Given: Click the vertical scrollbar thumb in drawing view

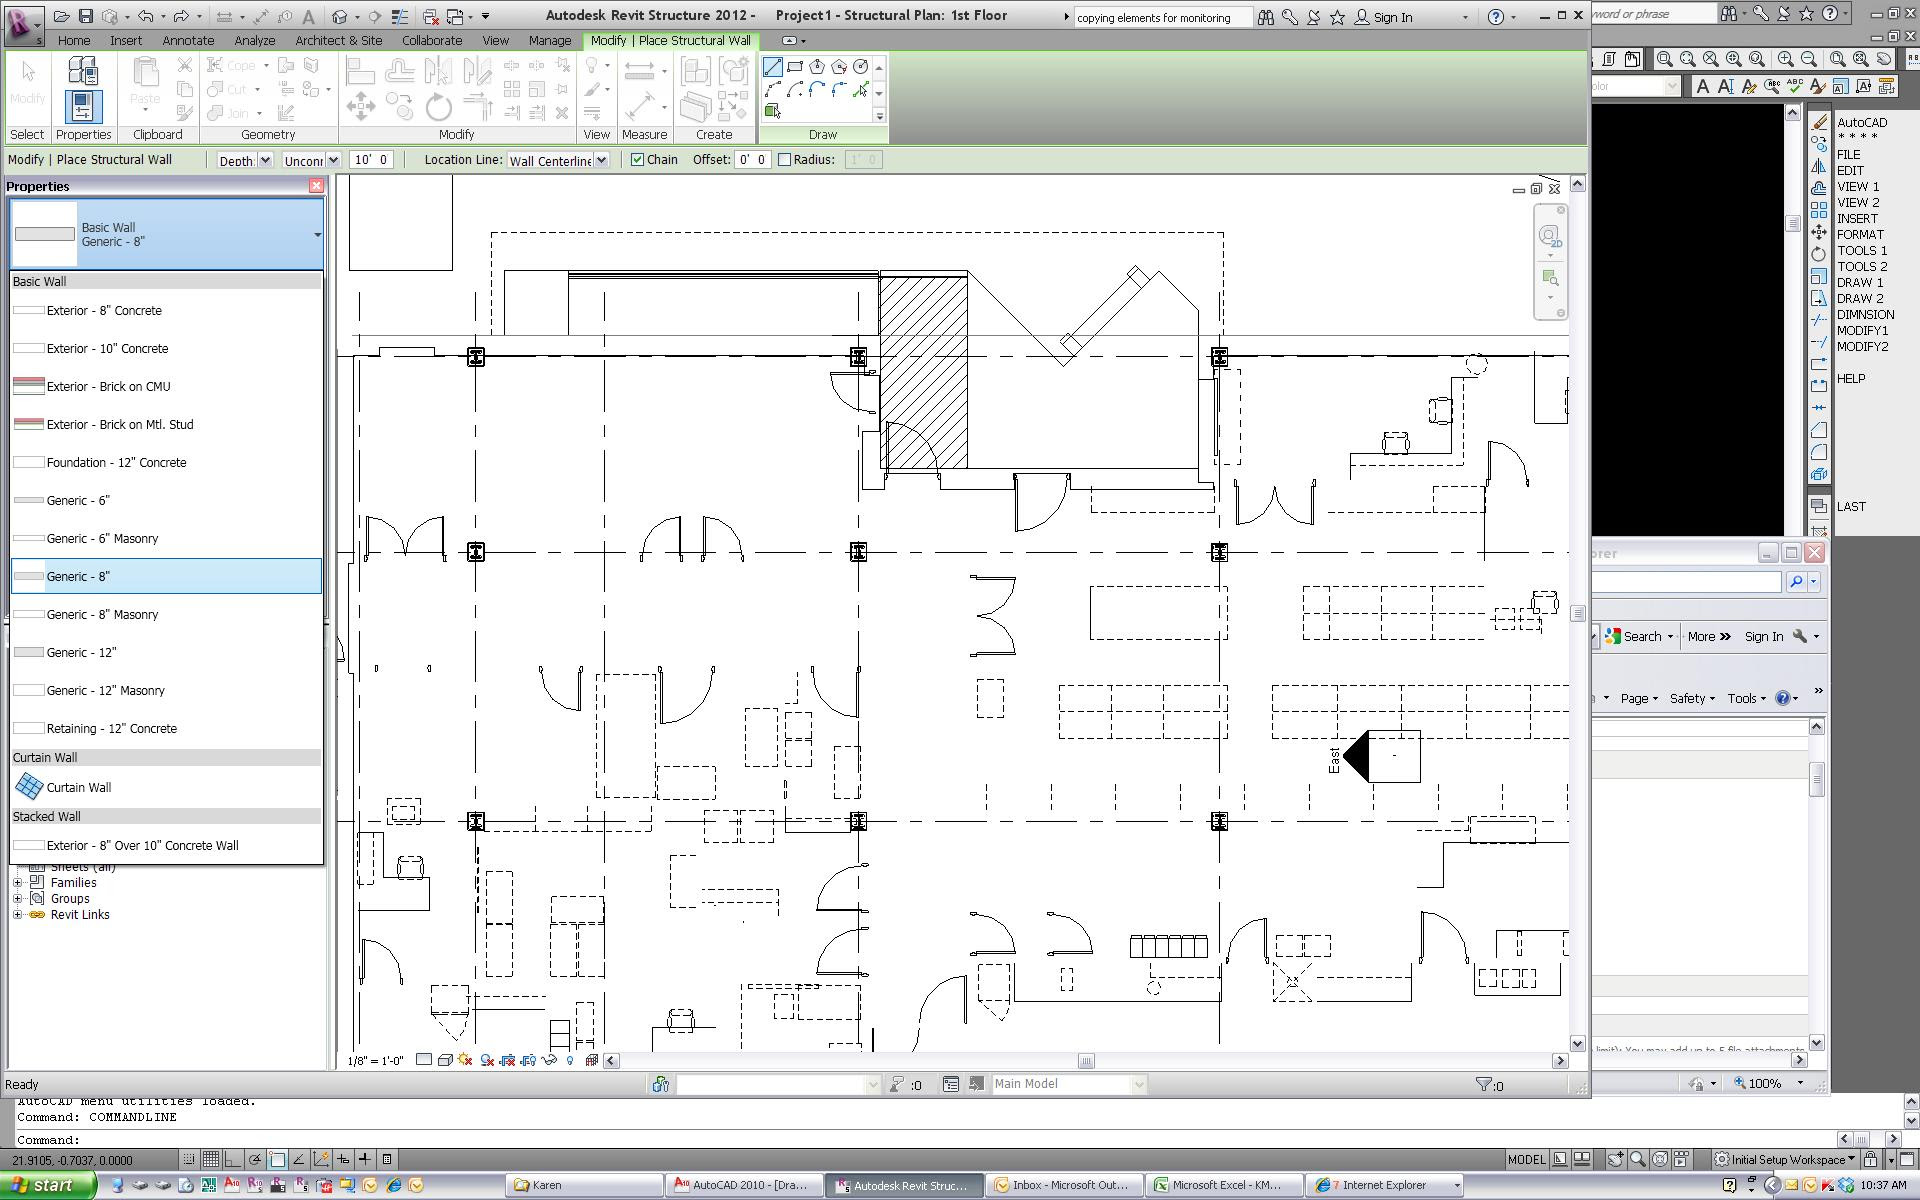Looking at the screenshot, I should pos(1578,613).
